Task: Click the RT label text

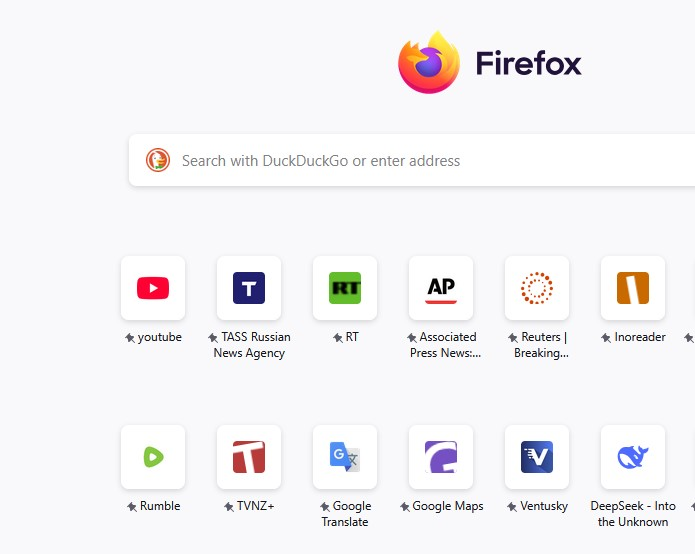Action: tap(352, 337)
